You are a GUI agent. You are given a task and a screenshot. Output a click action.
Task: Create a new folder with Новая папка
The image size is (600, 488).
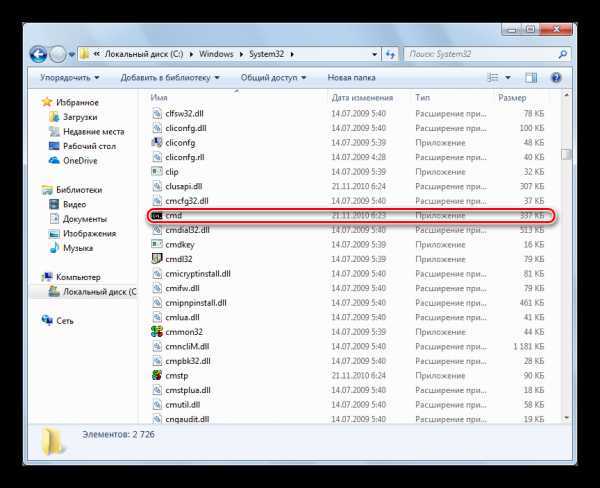coord(351,78)
